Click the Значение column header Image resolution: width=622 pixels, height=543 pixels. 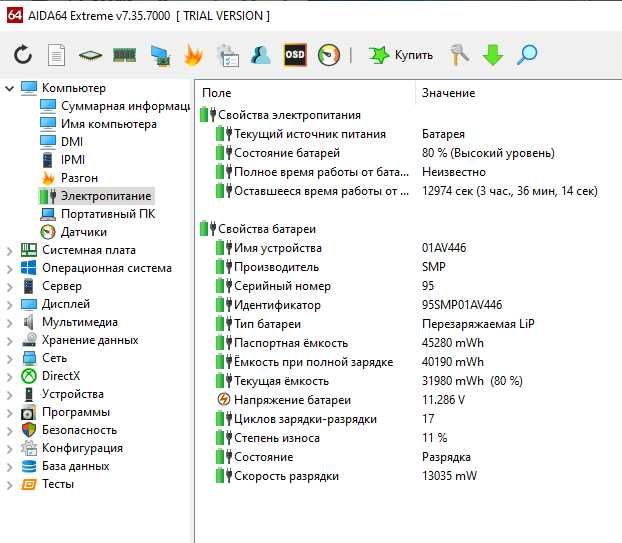[x=448, y=93]
